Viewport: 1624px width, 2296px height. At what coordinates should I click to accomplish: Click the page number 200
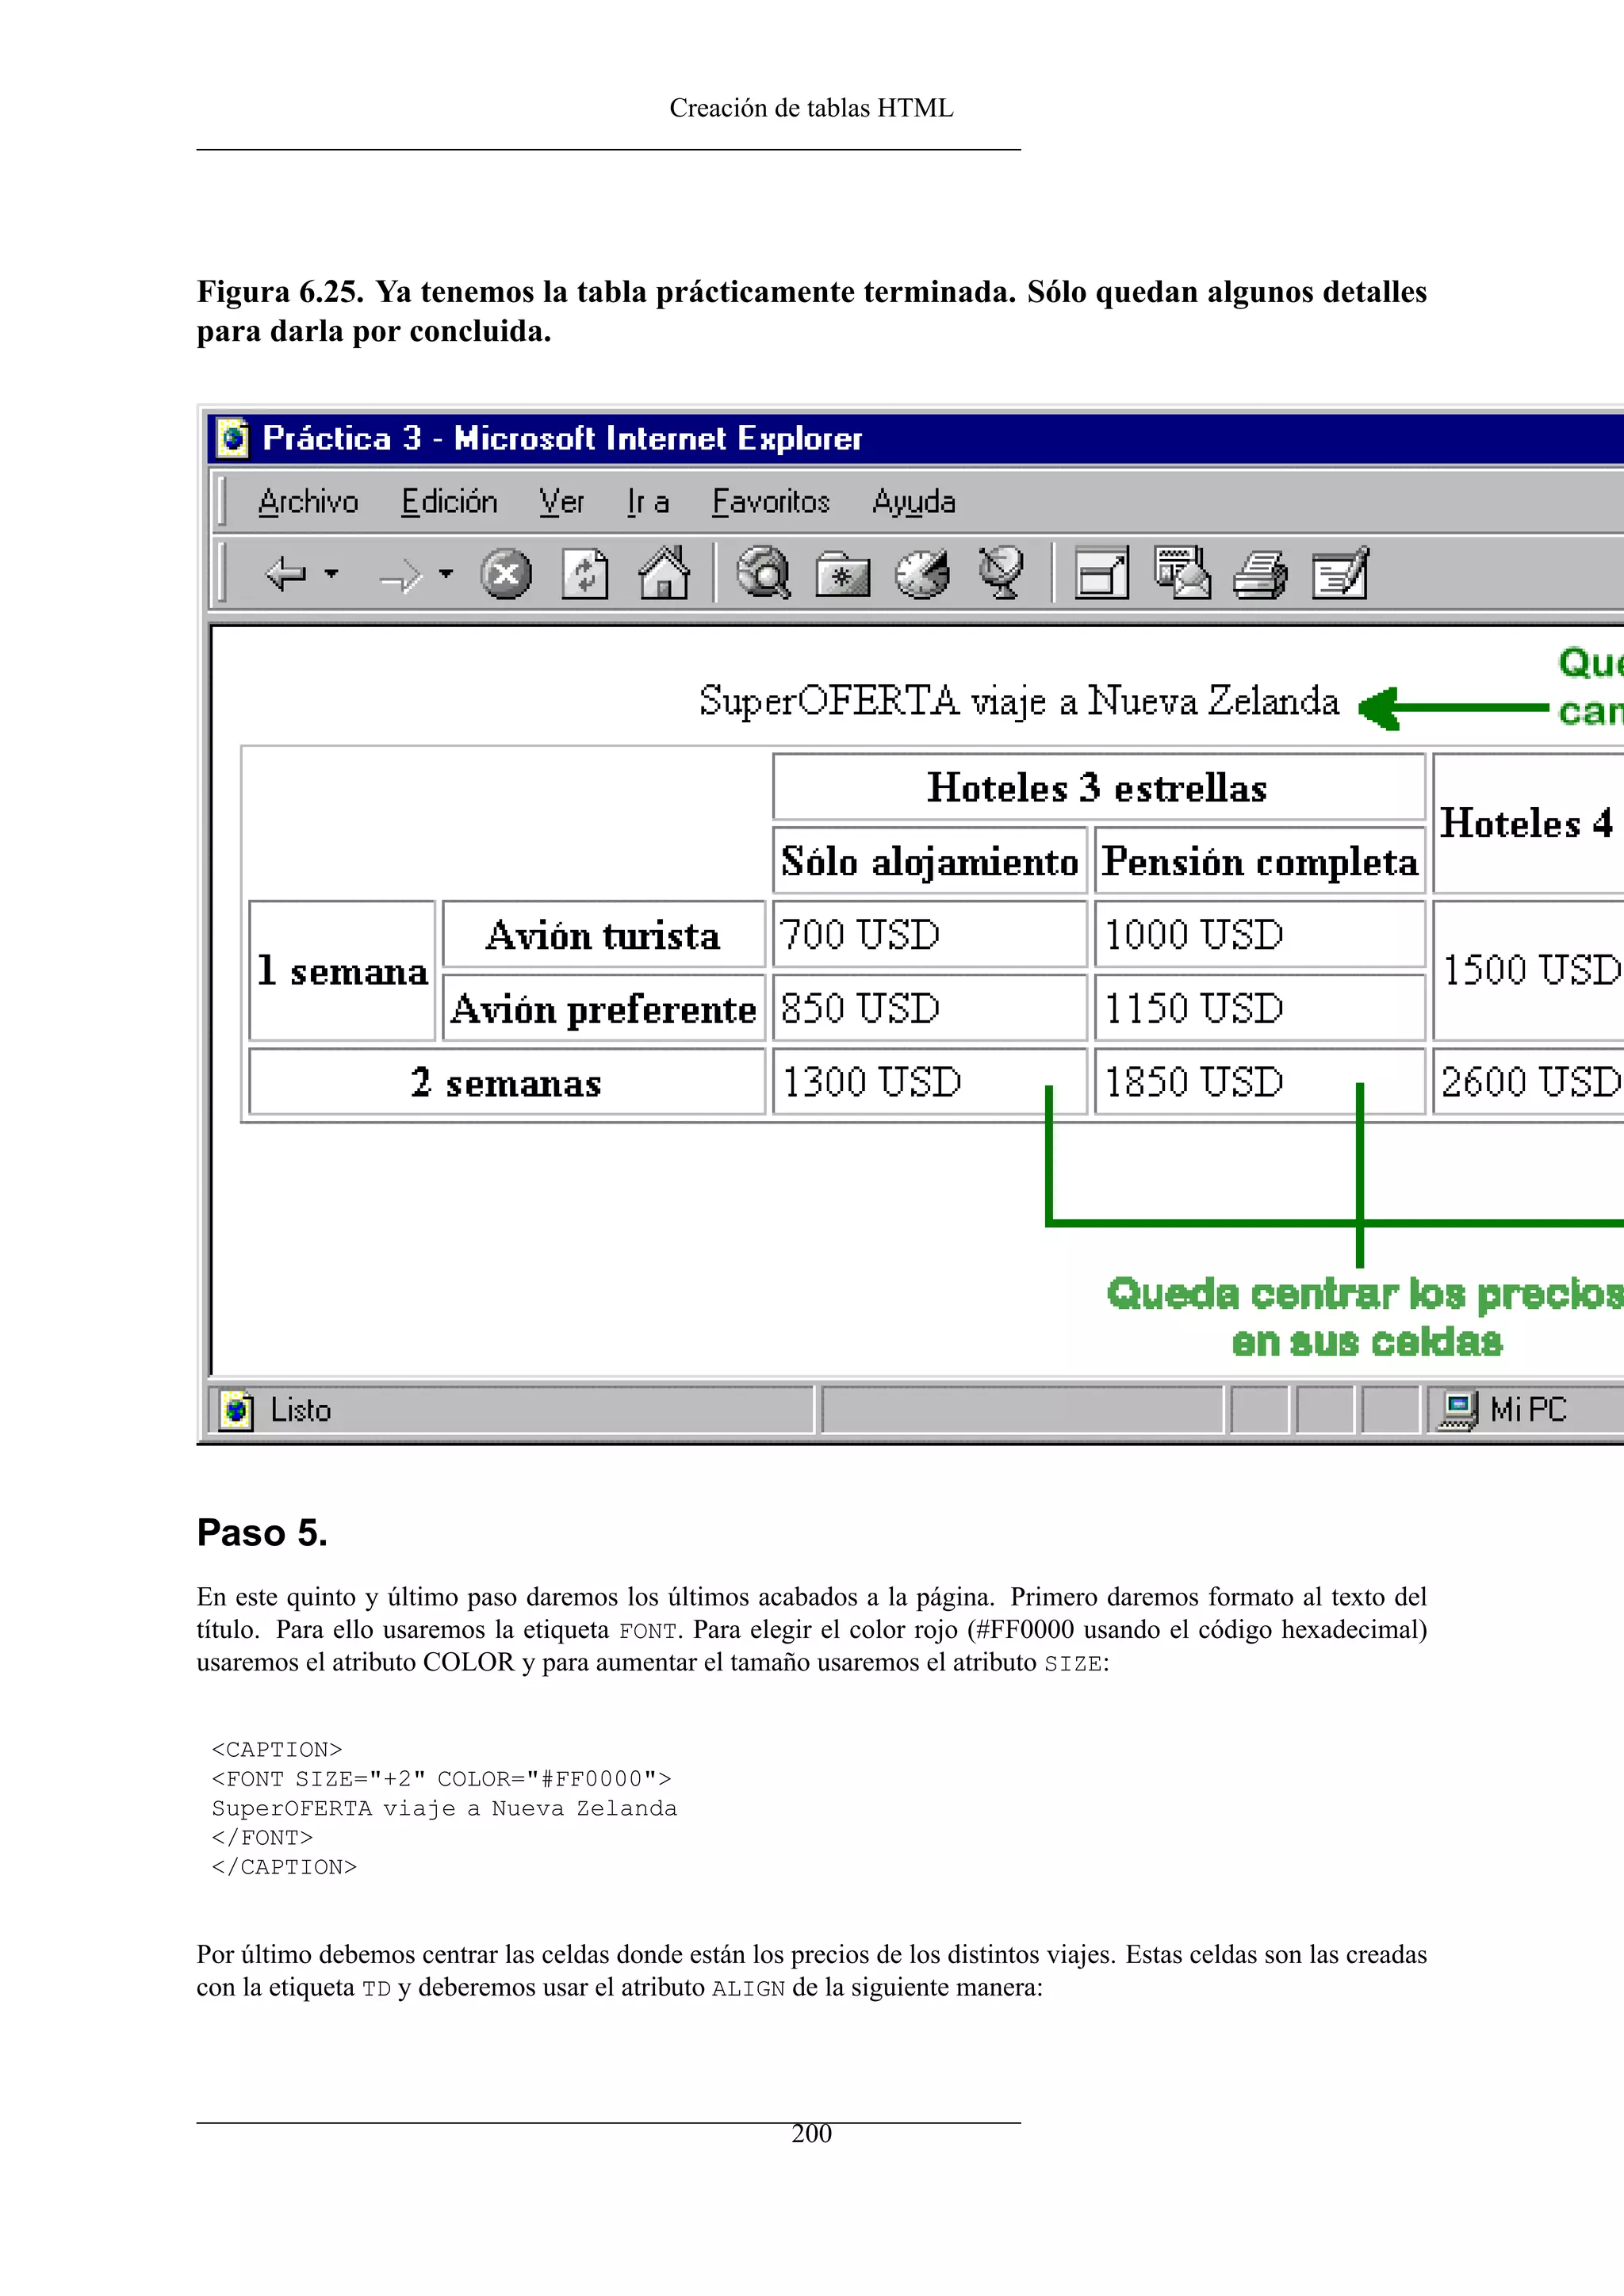point(811,2134)
